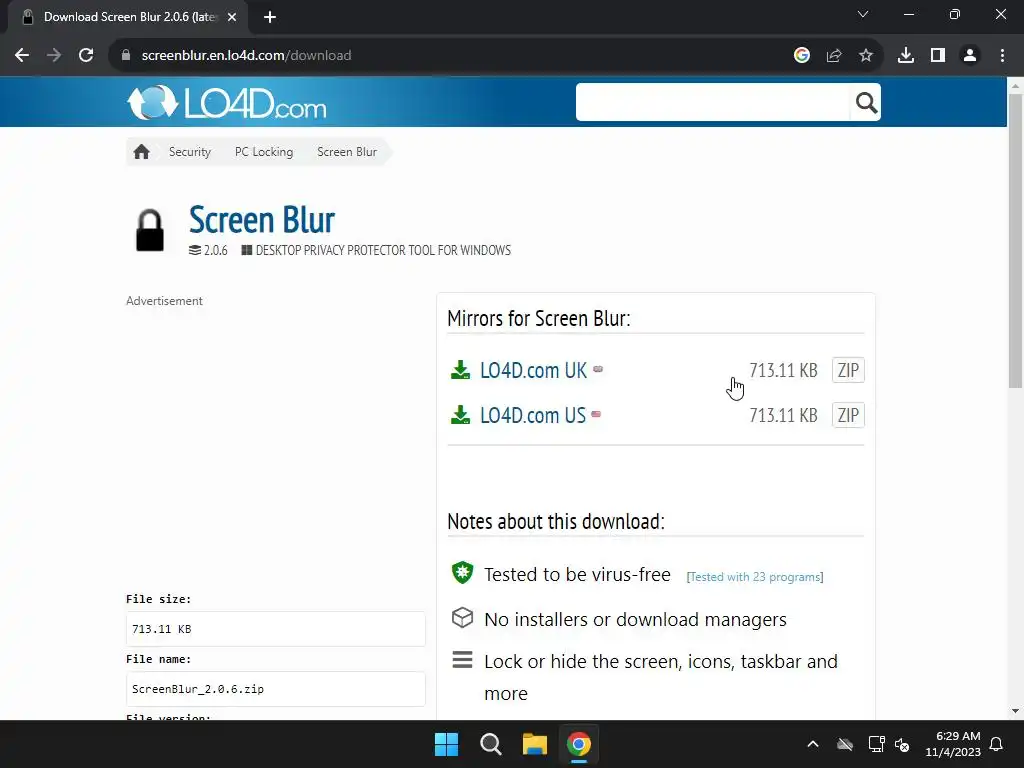Click the LO4D.com UK download icon
The height and width of the screenshot is (768, 1024).
460,370
